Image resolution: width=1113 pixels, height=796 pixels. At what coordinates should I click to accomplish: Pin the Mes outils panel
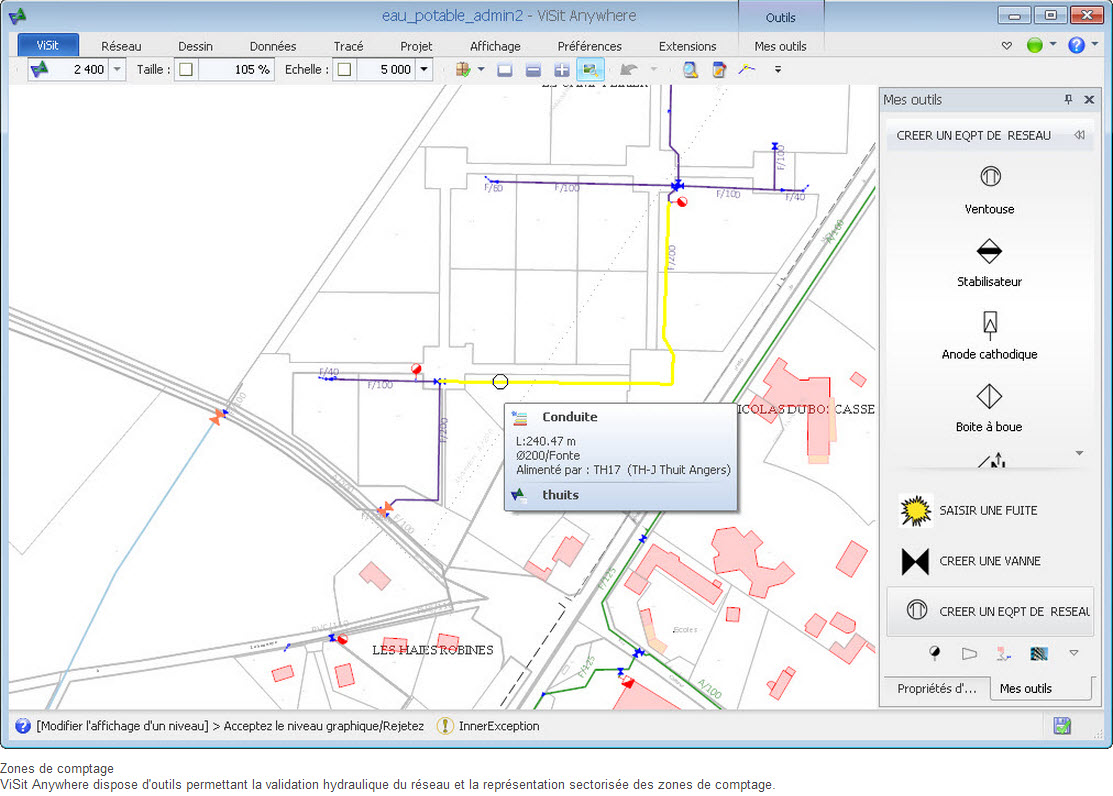[1068, 99]
